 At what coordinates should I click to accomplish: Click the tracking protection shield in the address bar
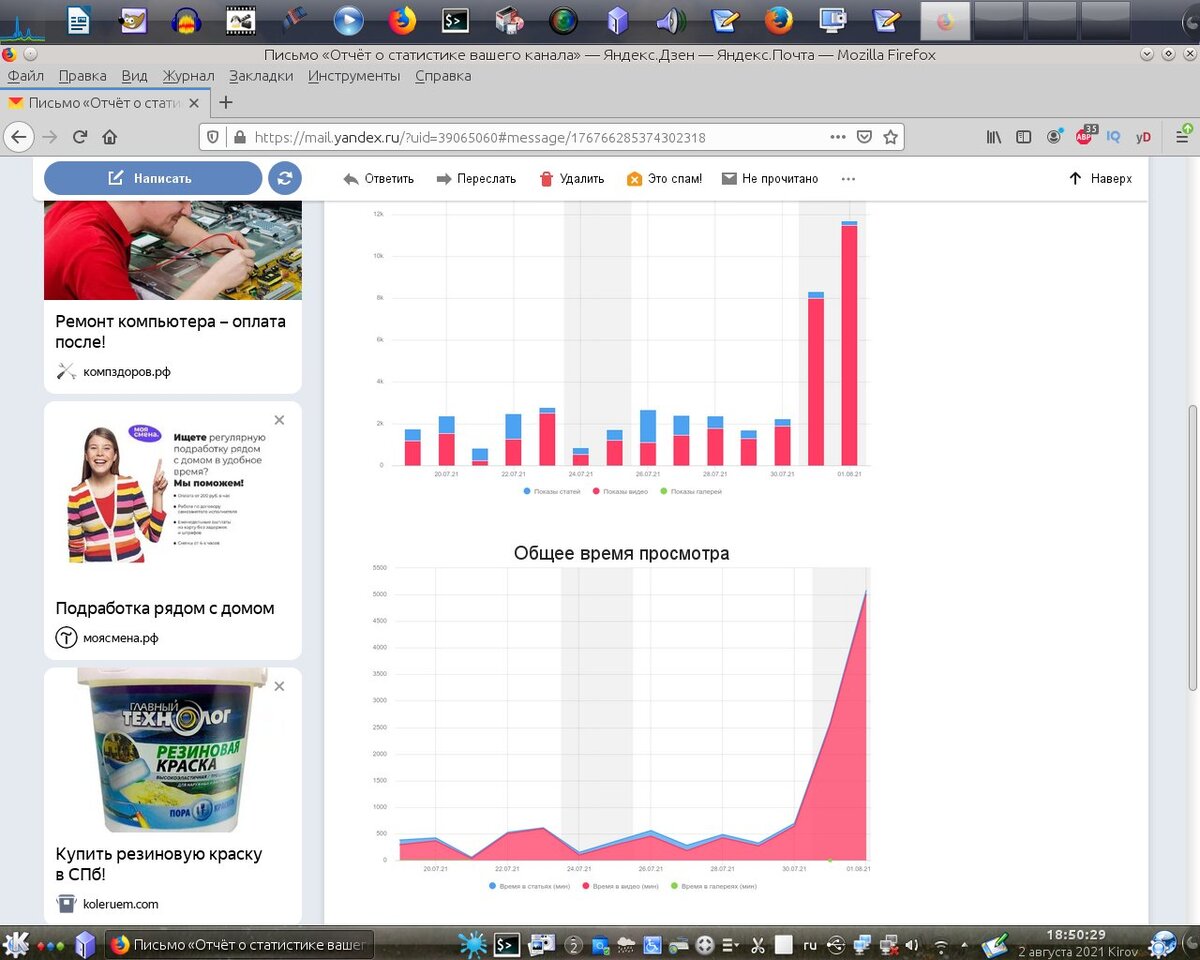212,137
